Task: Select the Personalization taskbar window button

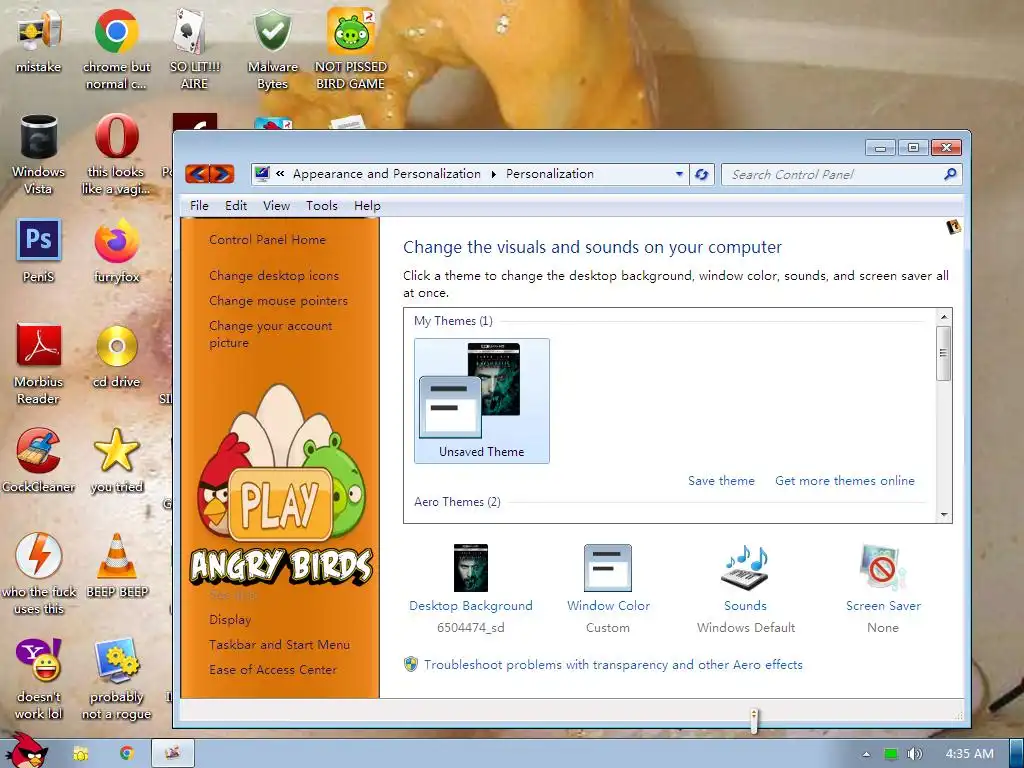Action: tap(173, 753)
